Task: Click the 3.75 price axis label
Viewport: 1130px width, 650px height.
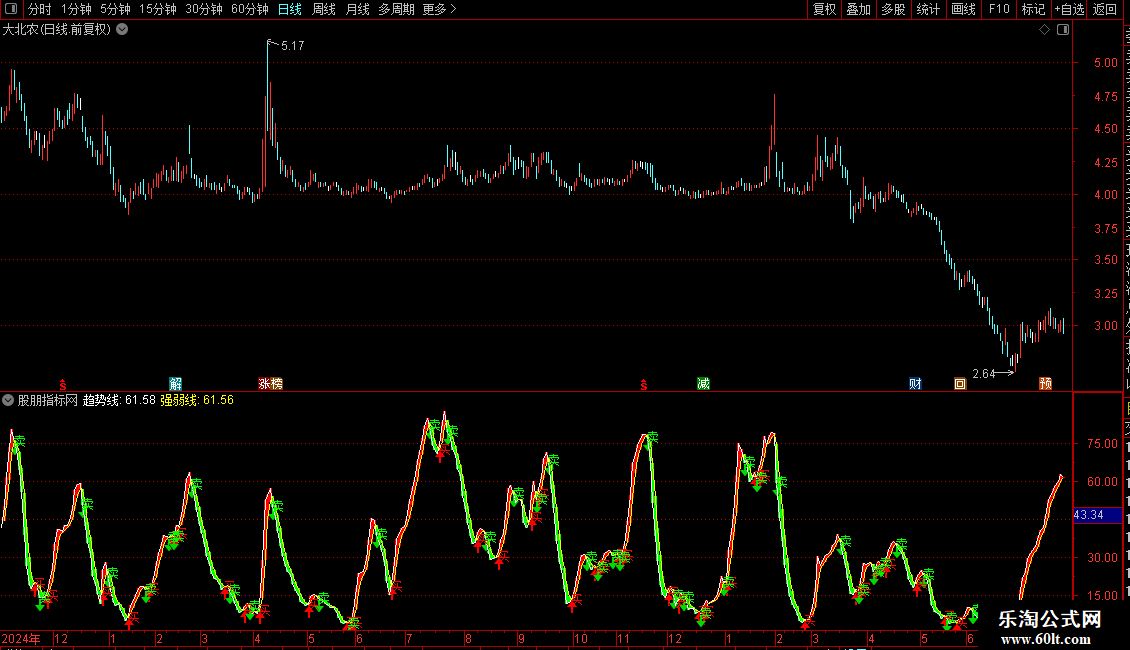Action: click(x=1105, y=228)
